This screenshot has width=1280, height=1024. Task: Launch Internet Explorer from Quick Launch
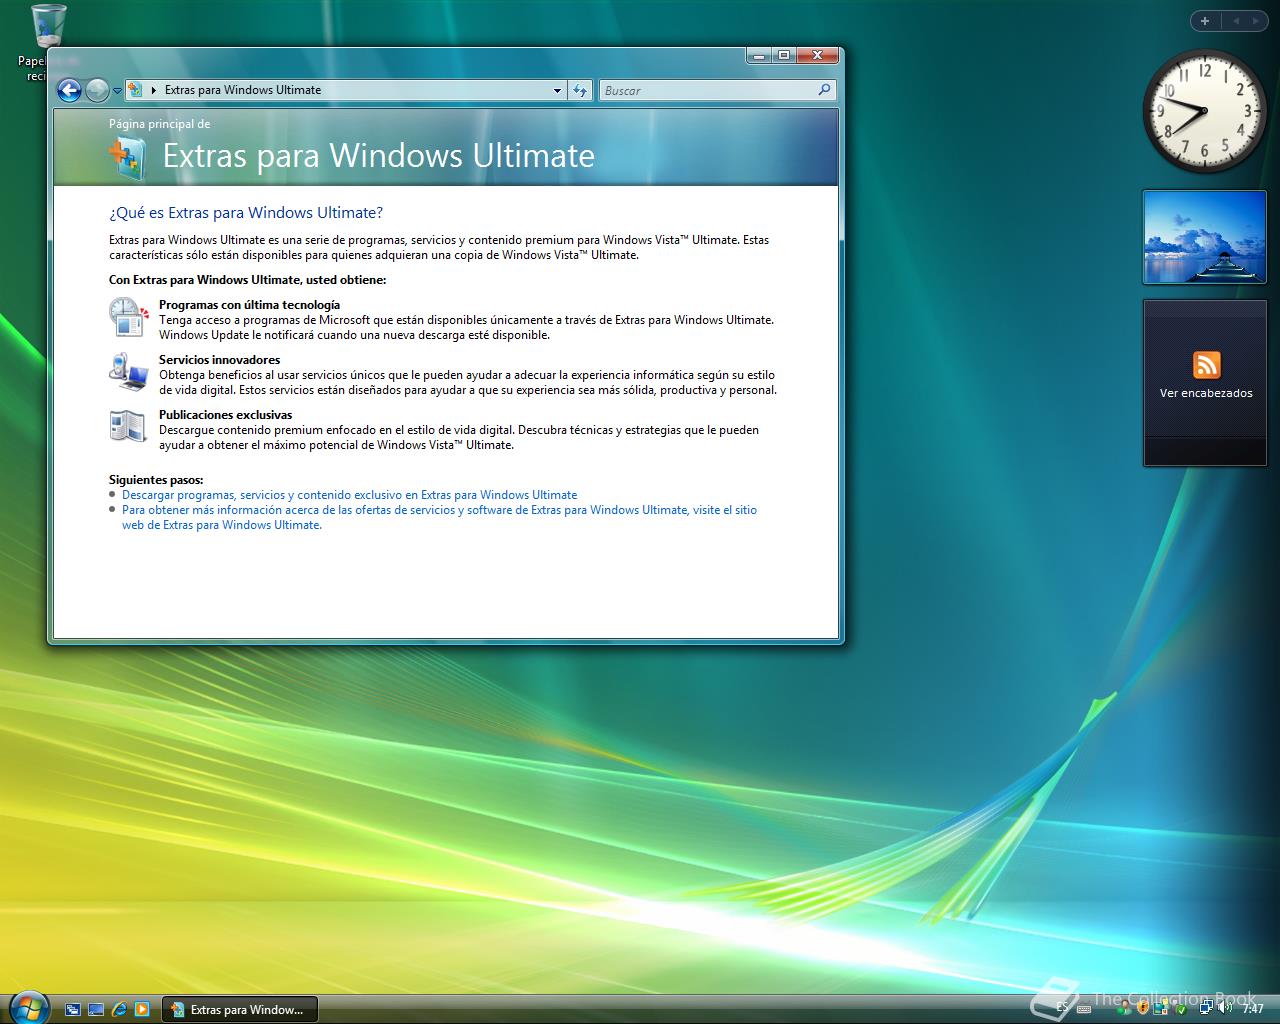(x=119, y=1010)
